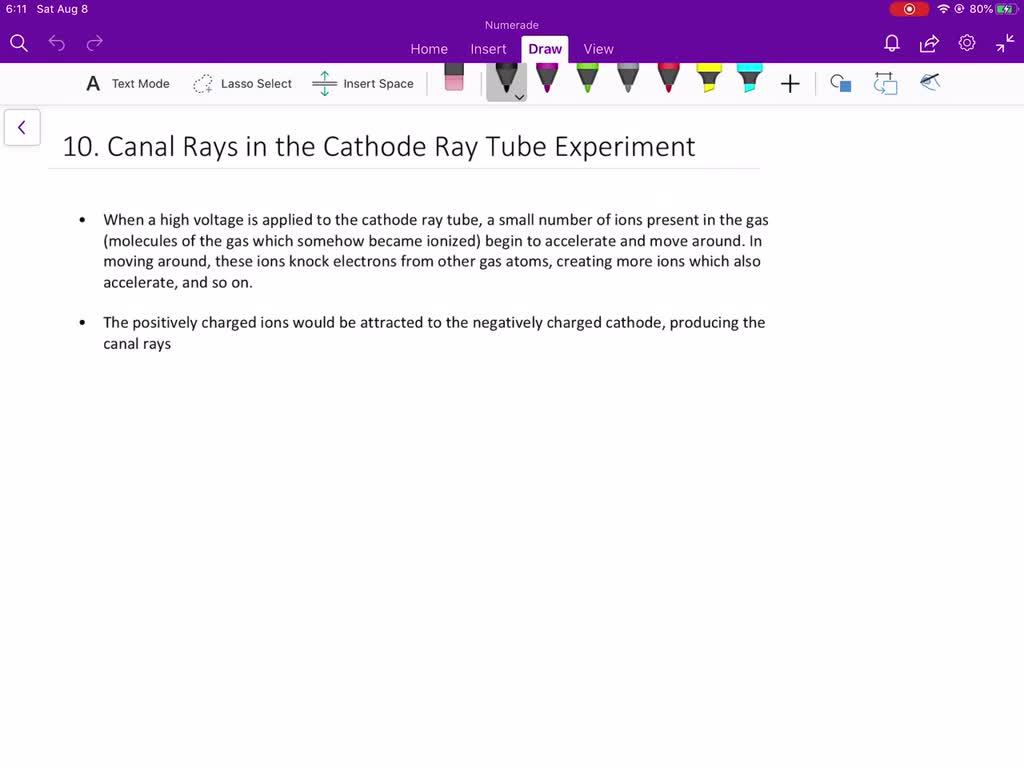Select the yellow highlighter
The image size is (1024, 768).
[709, 78]
